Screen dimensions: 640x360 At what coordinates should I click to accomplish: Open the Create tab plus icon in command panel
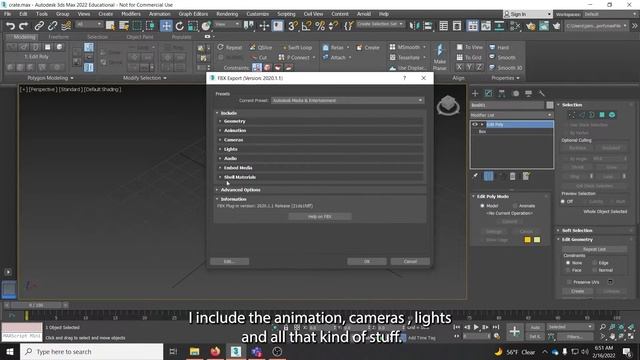pyautogui.click(x=475, y=93)
